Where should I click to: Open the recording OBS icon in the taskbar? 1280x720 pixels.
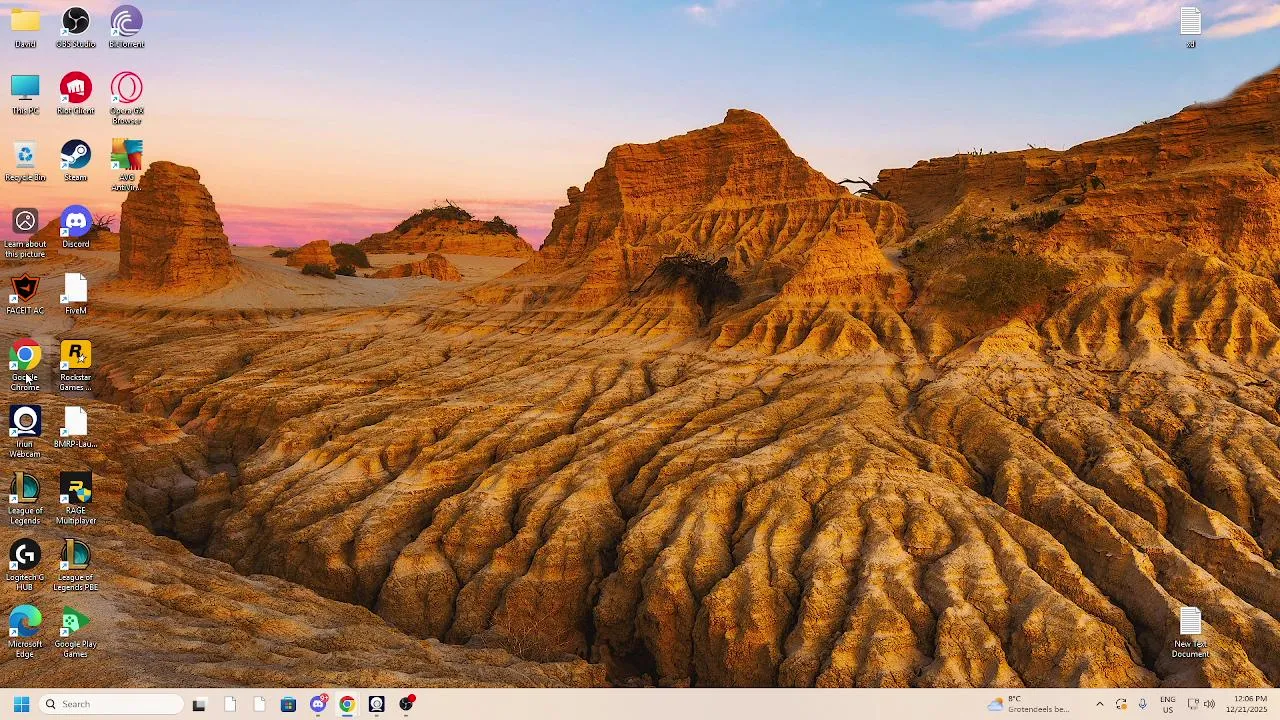pos(406,704)
